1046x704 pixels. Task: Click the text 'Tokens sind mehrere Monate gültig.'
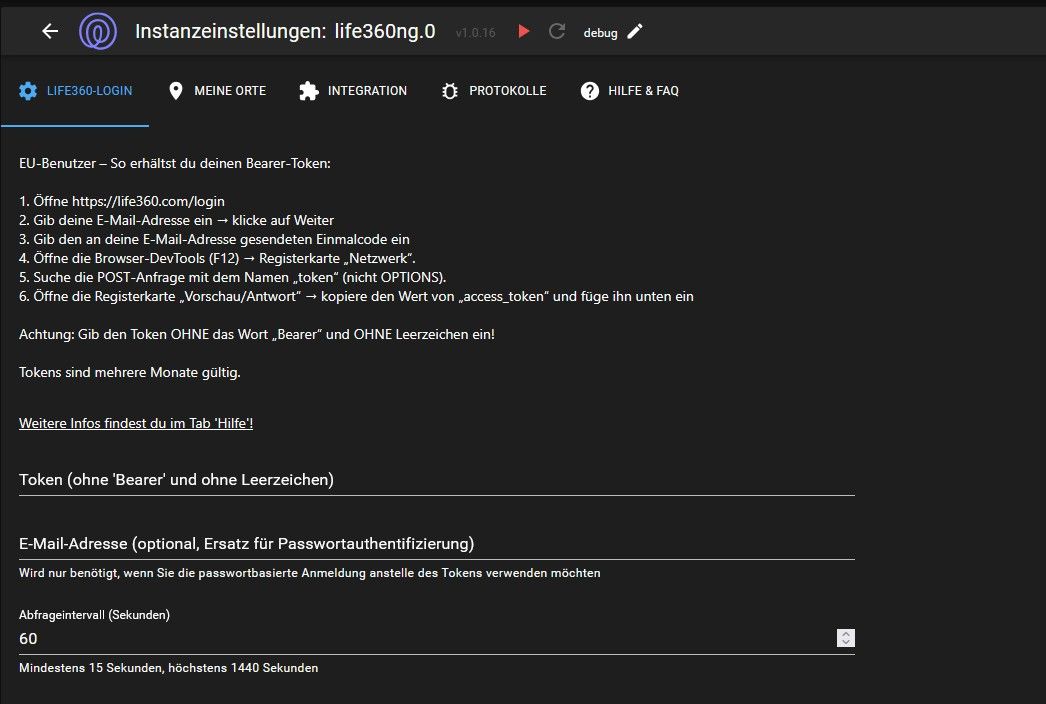tap(129, 372)
